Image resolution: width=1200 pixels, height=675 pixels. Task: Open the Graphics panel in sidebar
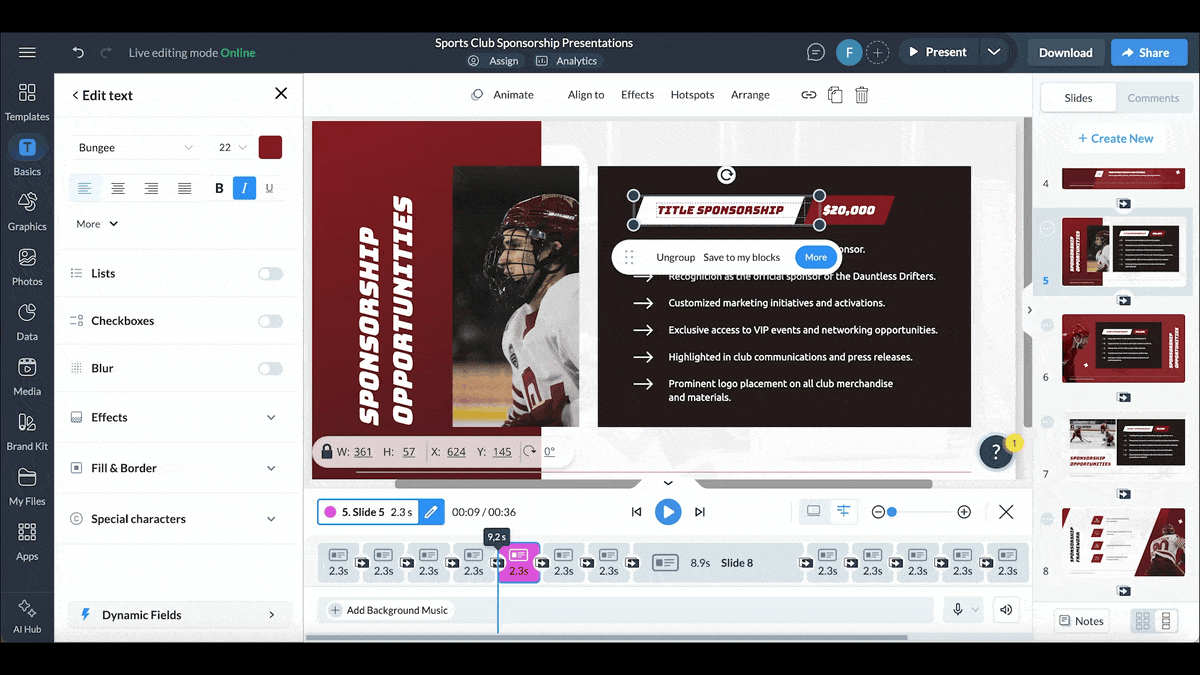[x=27, y=211]
